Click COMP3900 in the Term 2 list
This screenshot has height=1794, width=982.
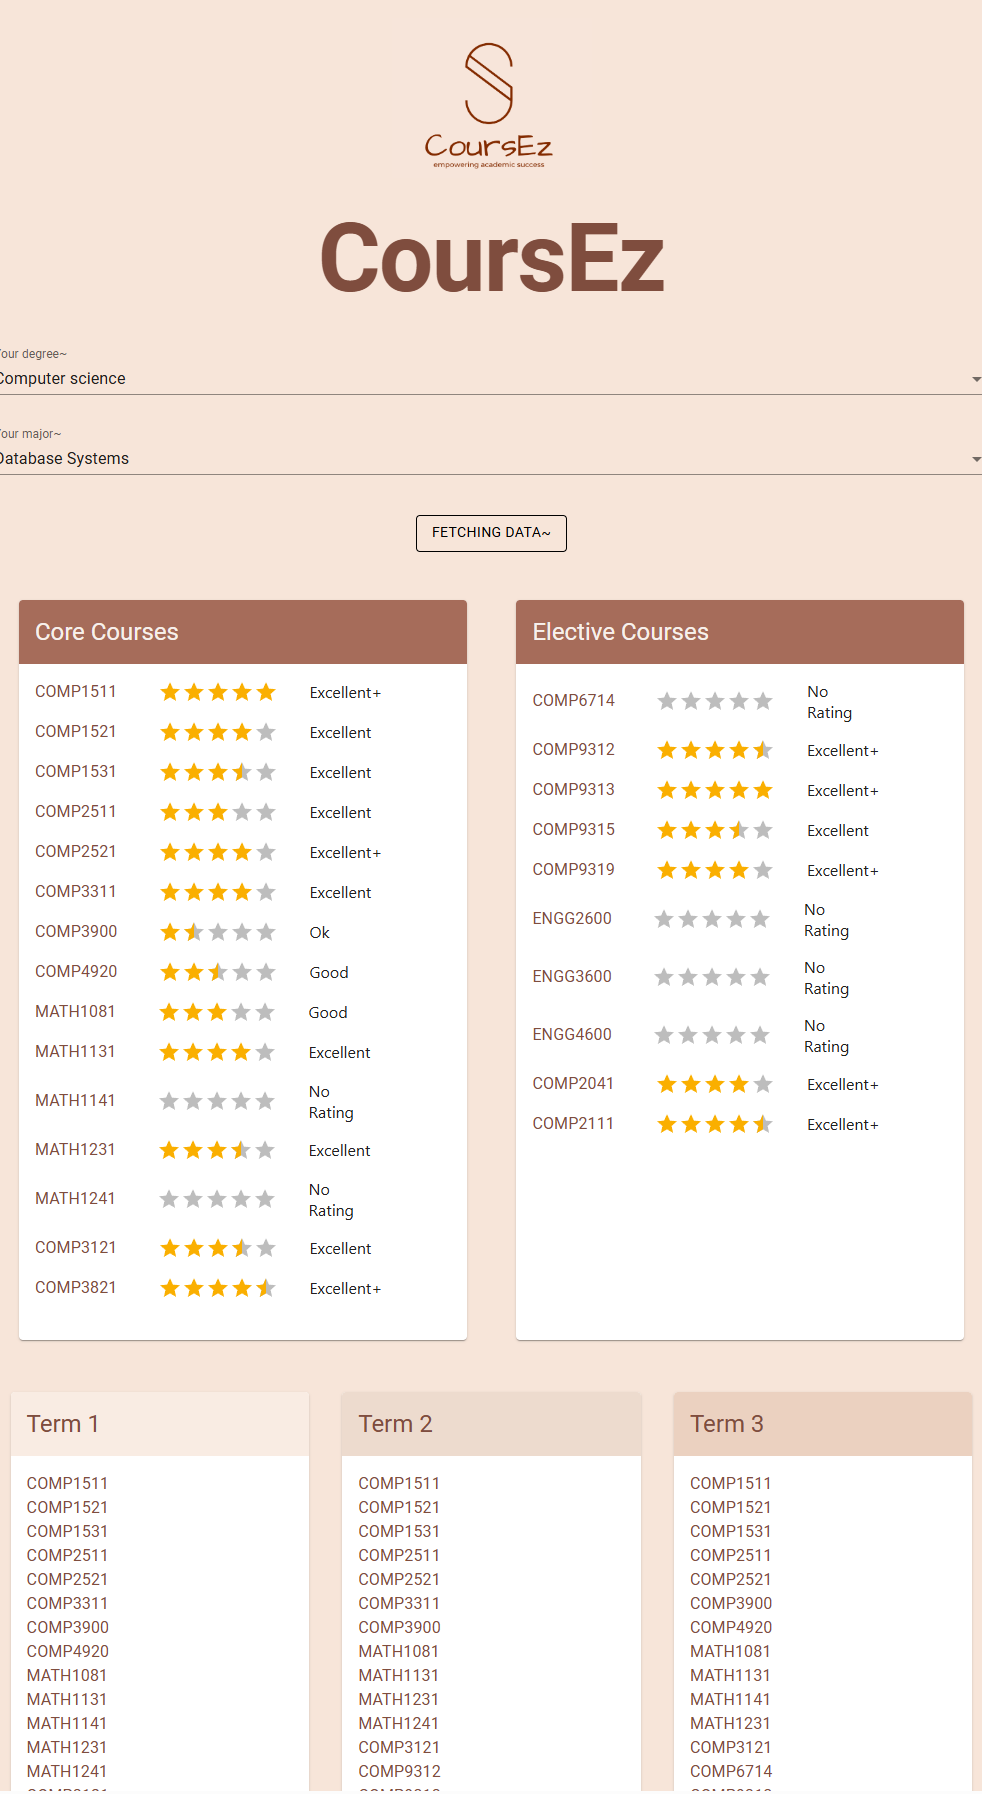click(400, 1628)
